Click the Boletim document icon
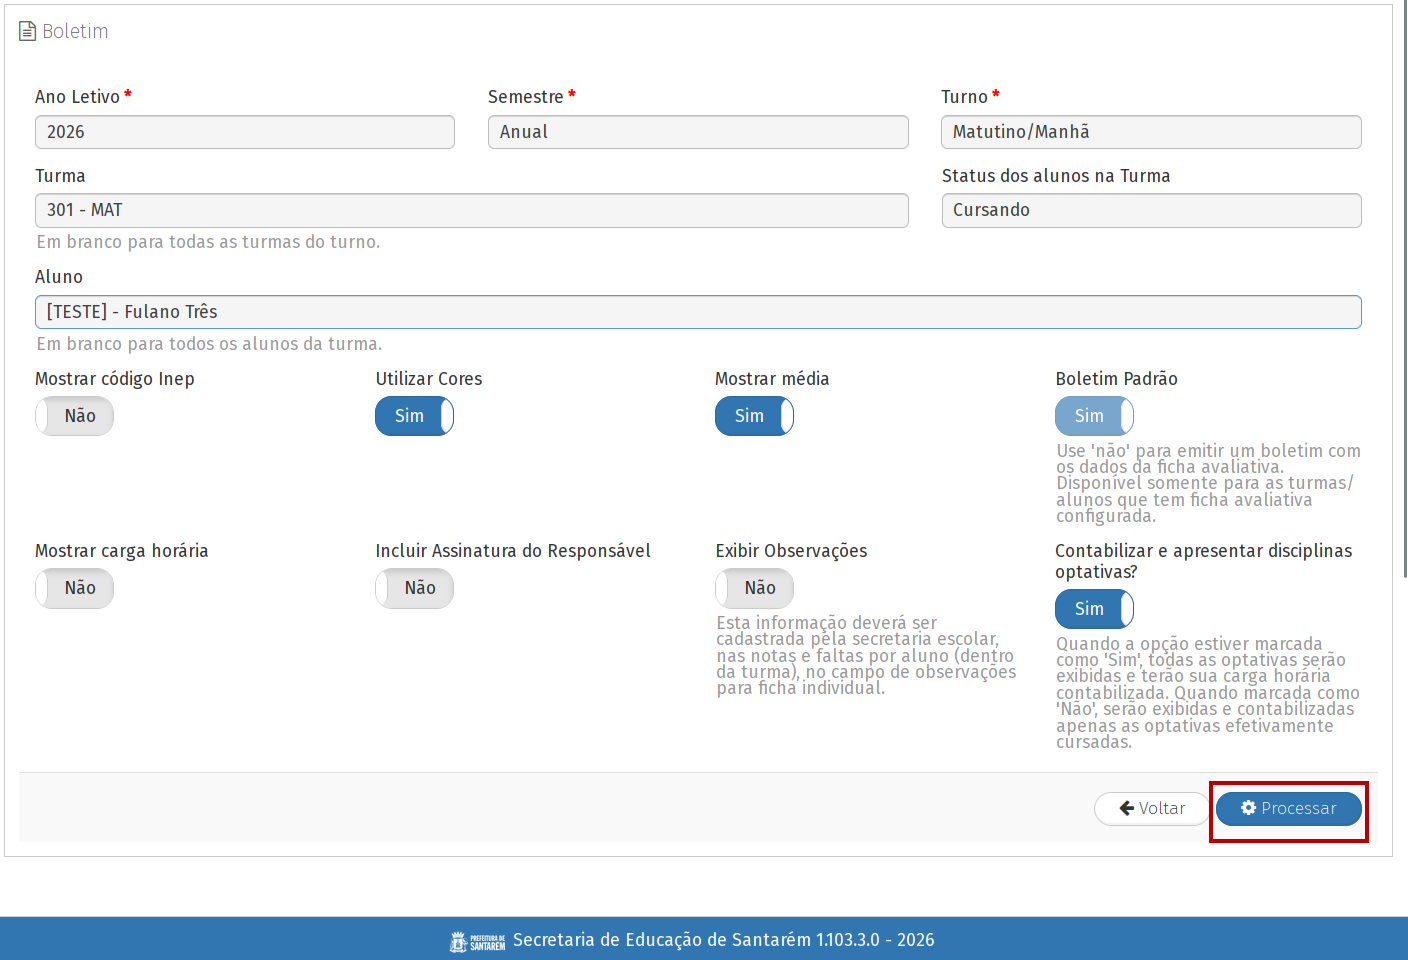This screenshot has width=1408, height=960. 27,32
